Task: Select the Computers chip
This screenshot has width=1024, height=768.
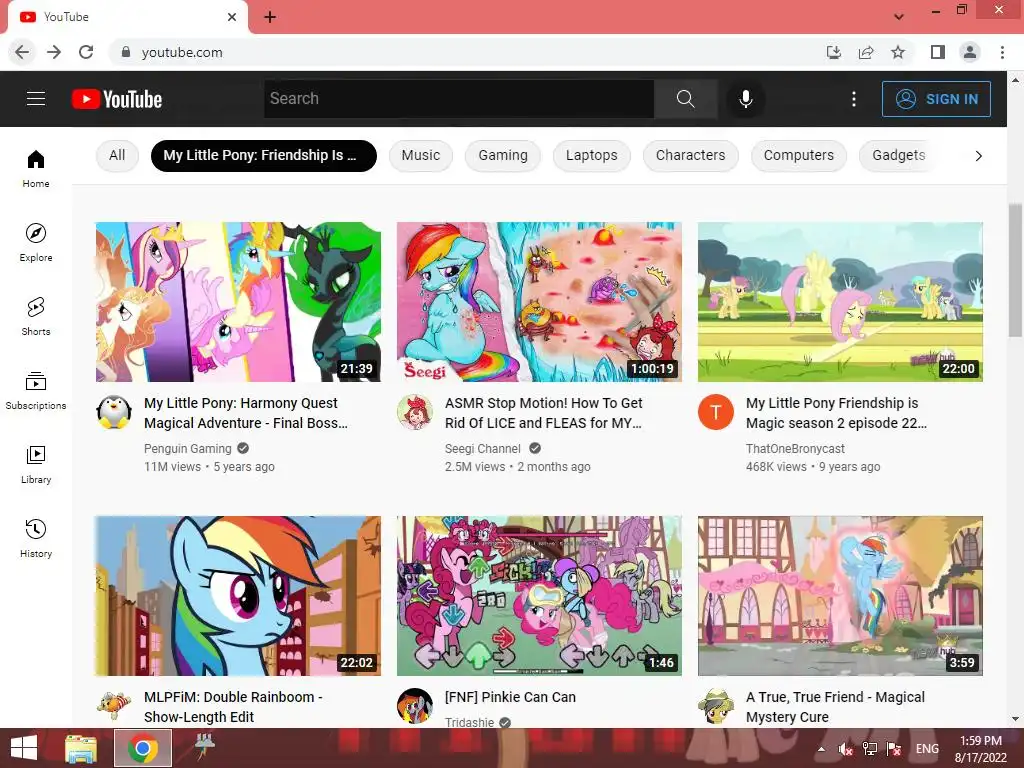Action: click(799, 155)
